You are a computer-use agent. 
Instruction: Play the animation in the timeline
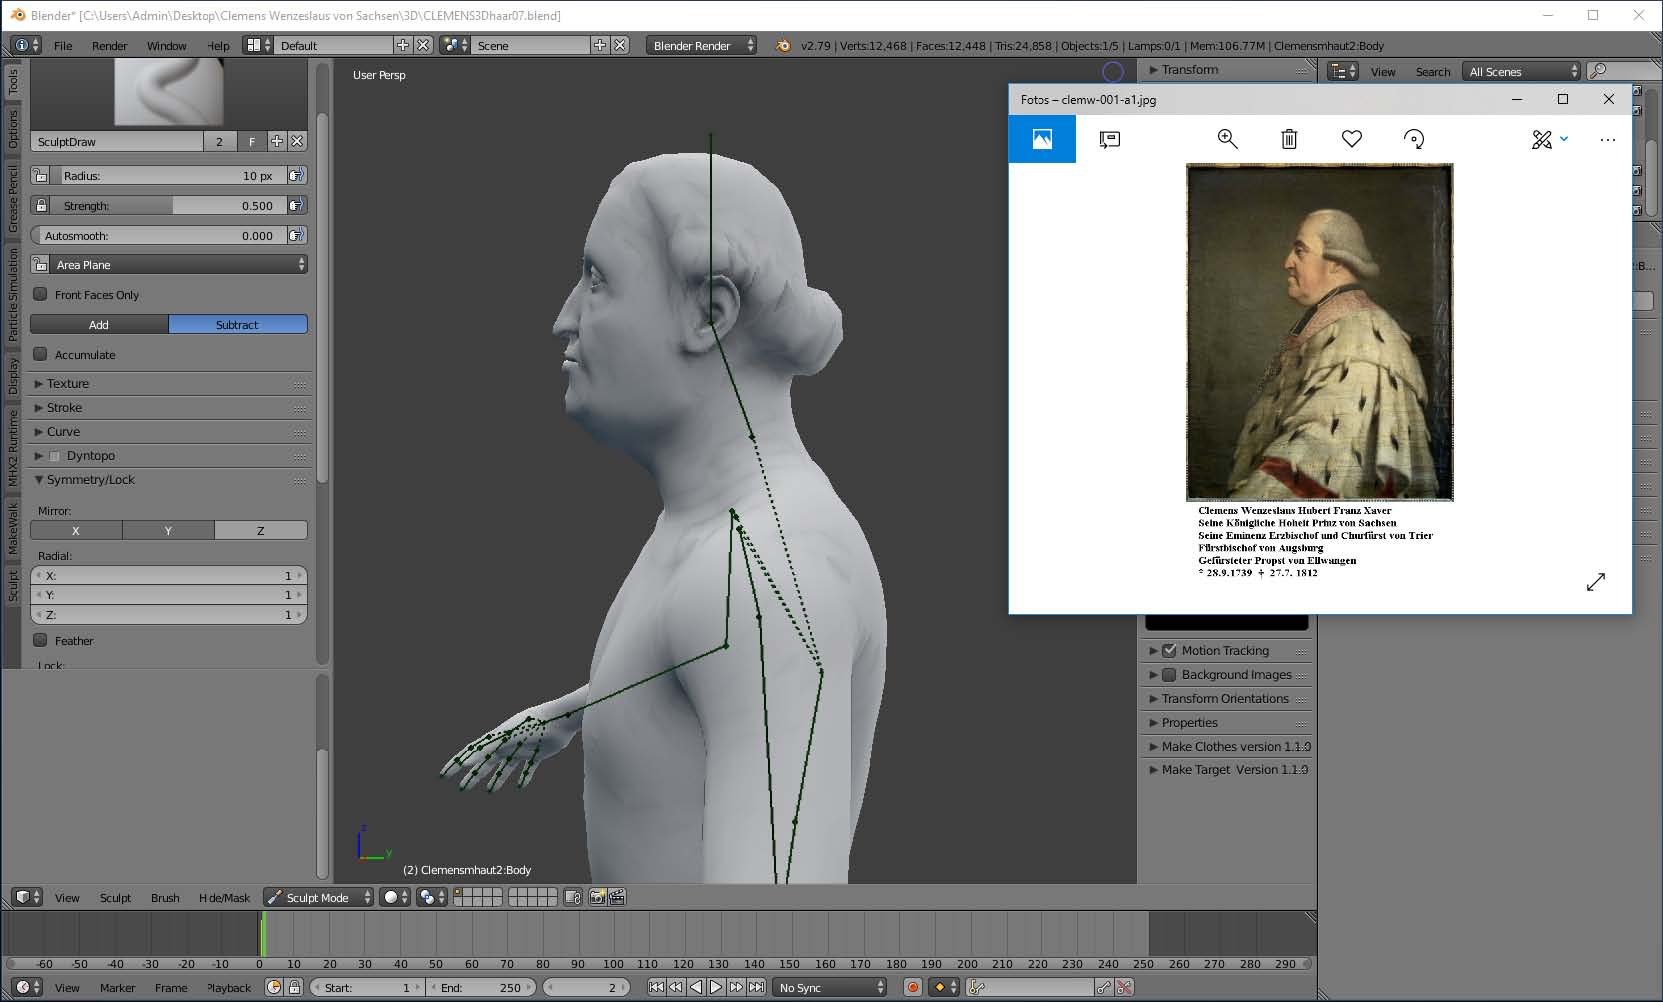715,987
